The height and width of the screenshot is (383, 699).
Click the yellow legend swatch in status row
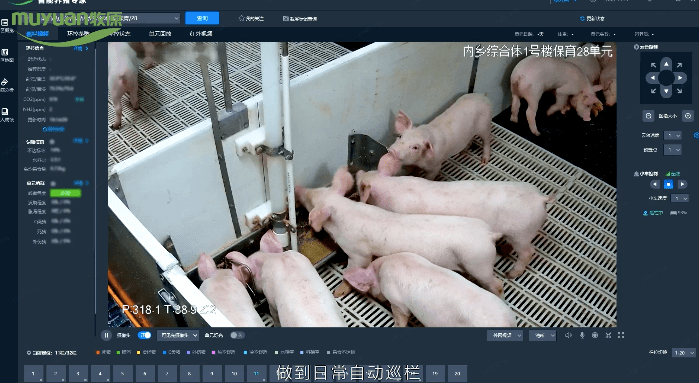[x=139, y=352]
